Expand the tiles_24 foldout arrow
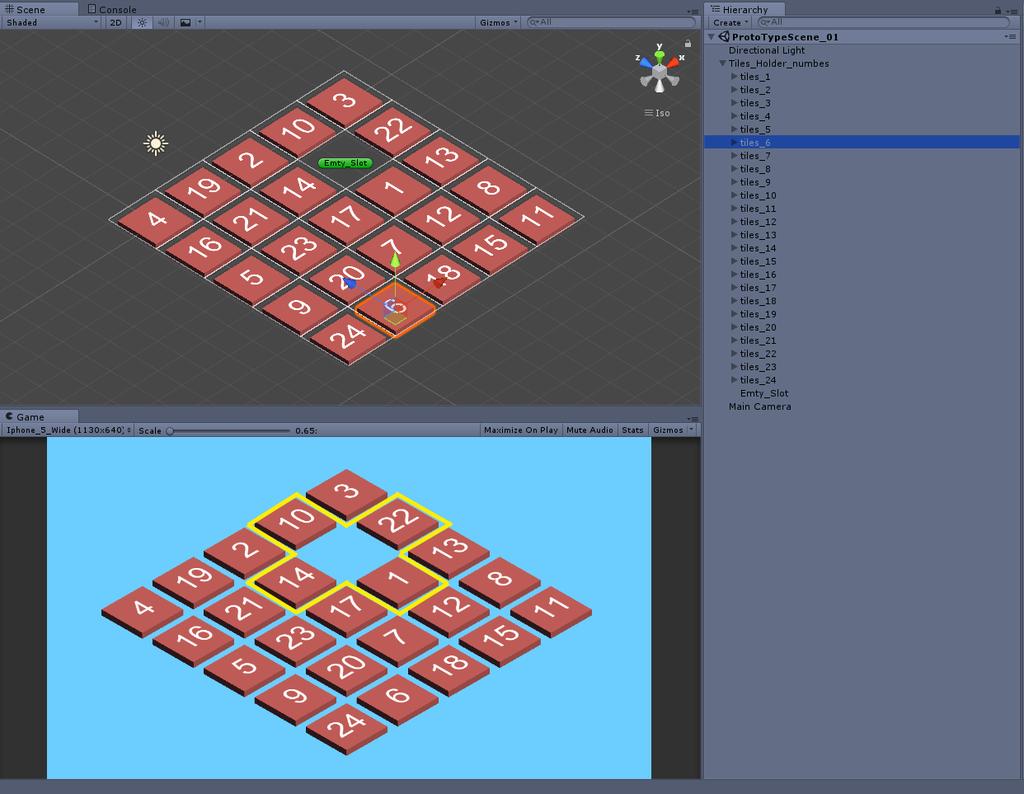Viewport: 1024px width, 794px height. (x=734, y=379)
